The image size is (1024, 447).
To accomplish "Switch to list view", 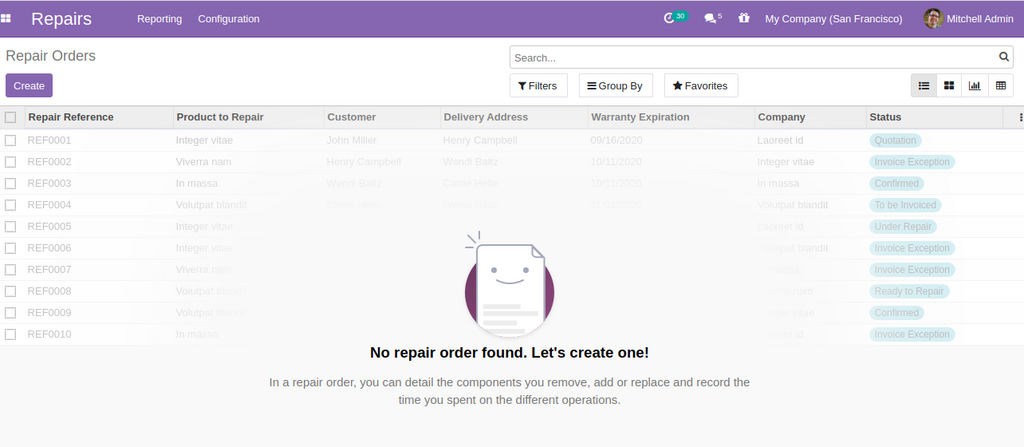I will coord(924,86).
